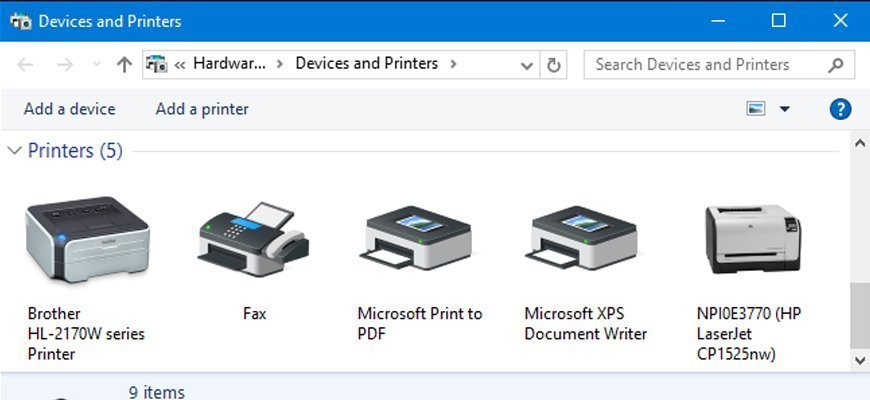Click Add a device
Screen dimensions: 870x400
click(69, 109)
